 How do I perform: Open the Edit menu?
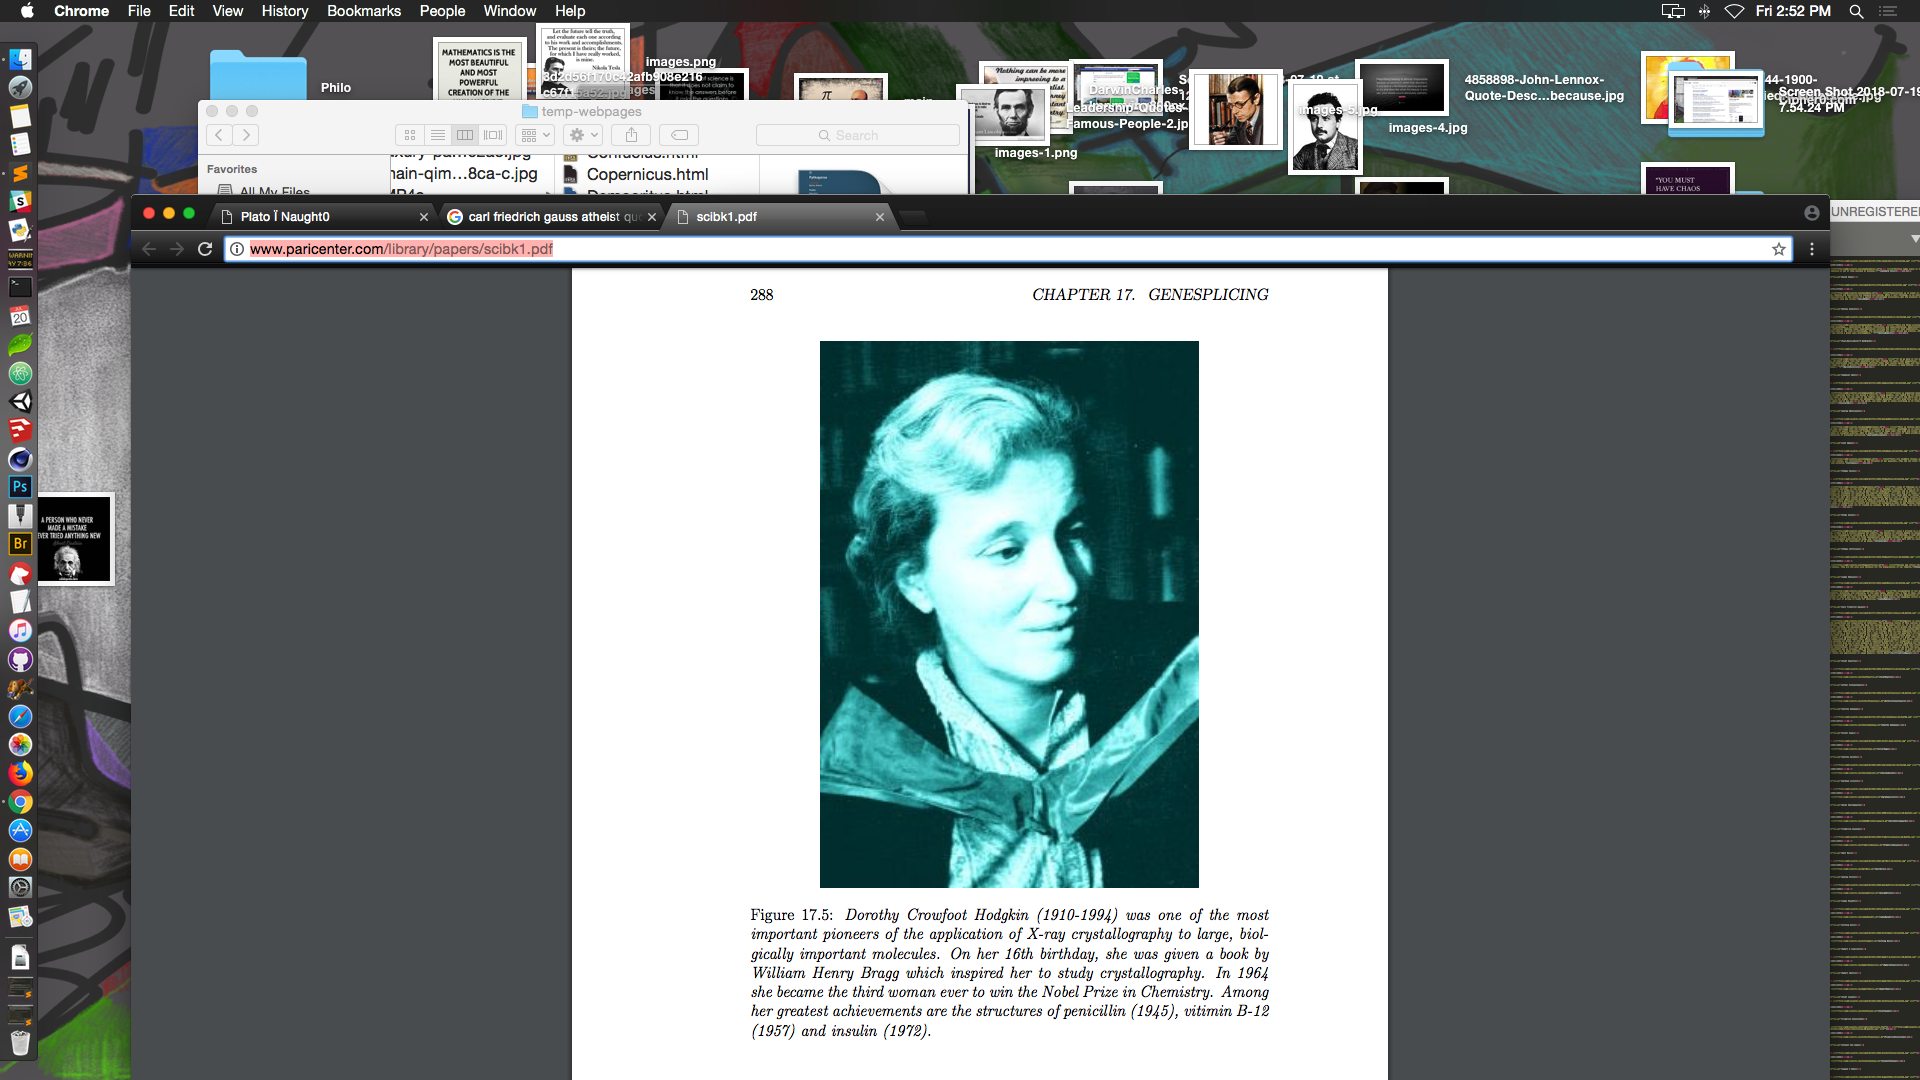coord(181,11)
